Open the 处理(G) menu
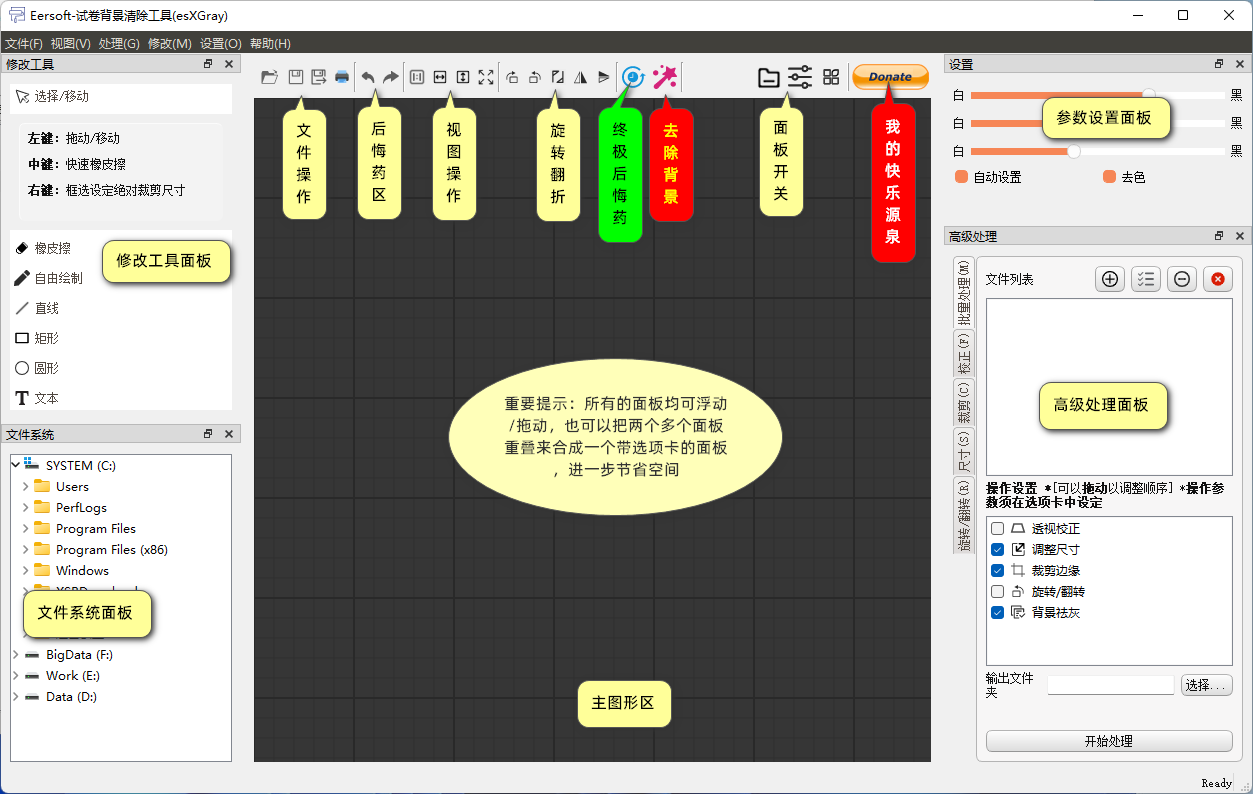Screen dimensions: 1253x794 tap(119, 44)
